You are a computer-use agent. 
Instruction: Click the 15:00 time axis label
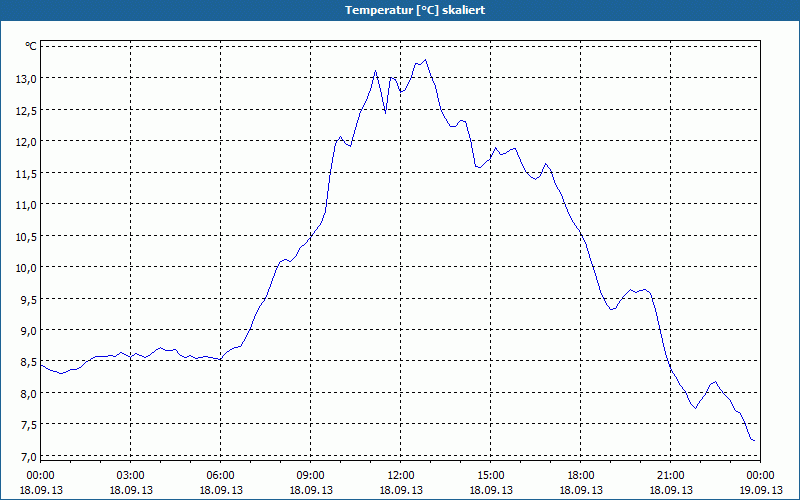click(490, 476)
